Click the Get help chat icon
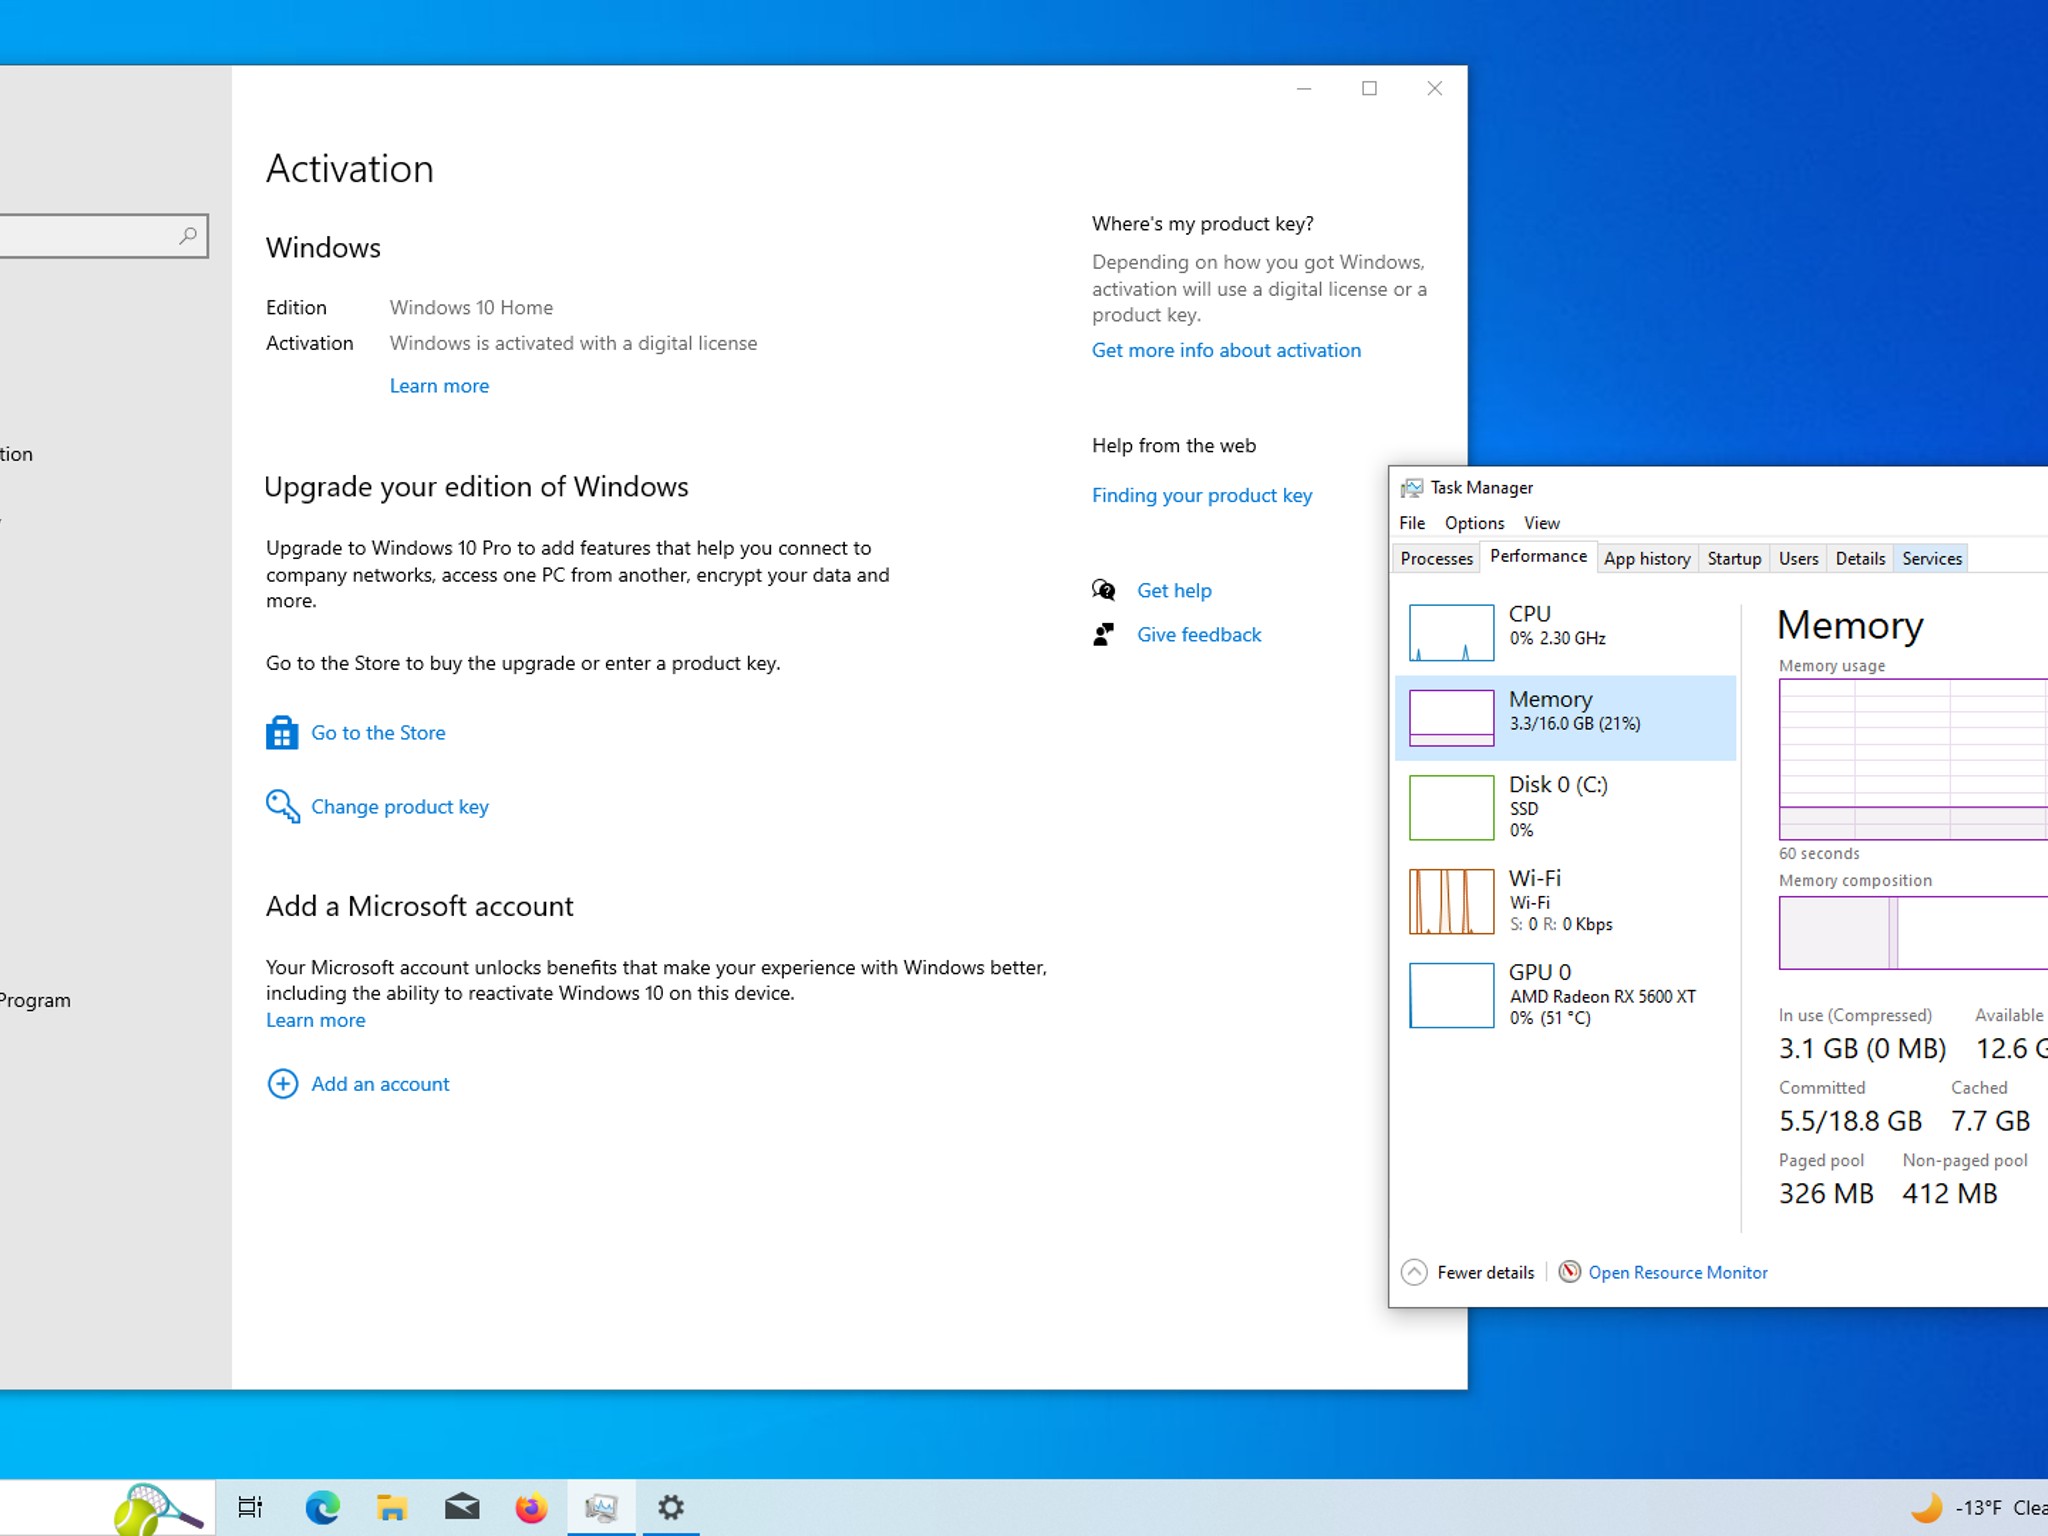Screen dimensions: 2048x1536 [x=1104, y=590]
